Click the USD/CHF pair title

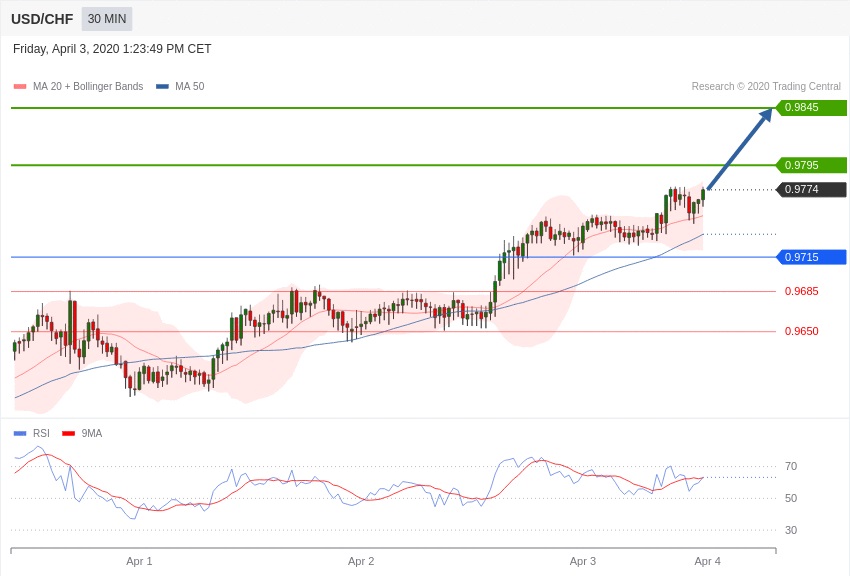coord(42,19)
